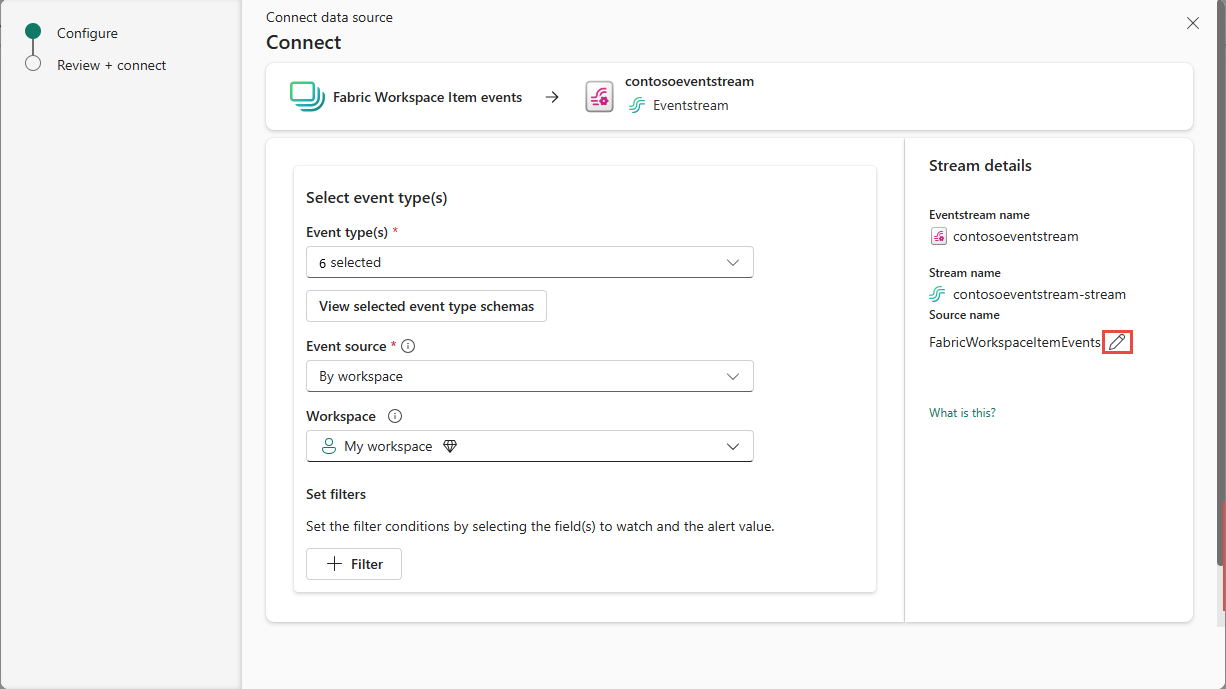The image size is (1226, 689).
Task: Click Eventstream name icon in Stream details
Action: [x=938, y=237]
